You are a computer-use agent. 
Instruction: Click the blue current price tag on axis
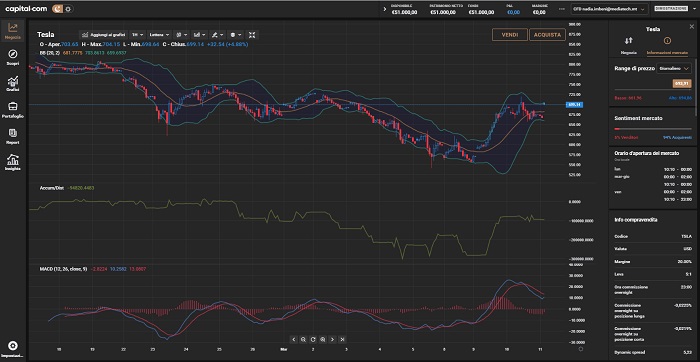[575, 104]
